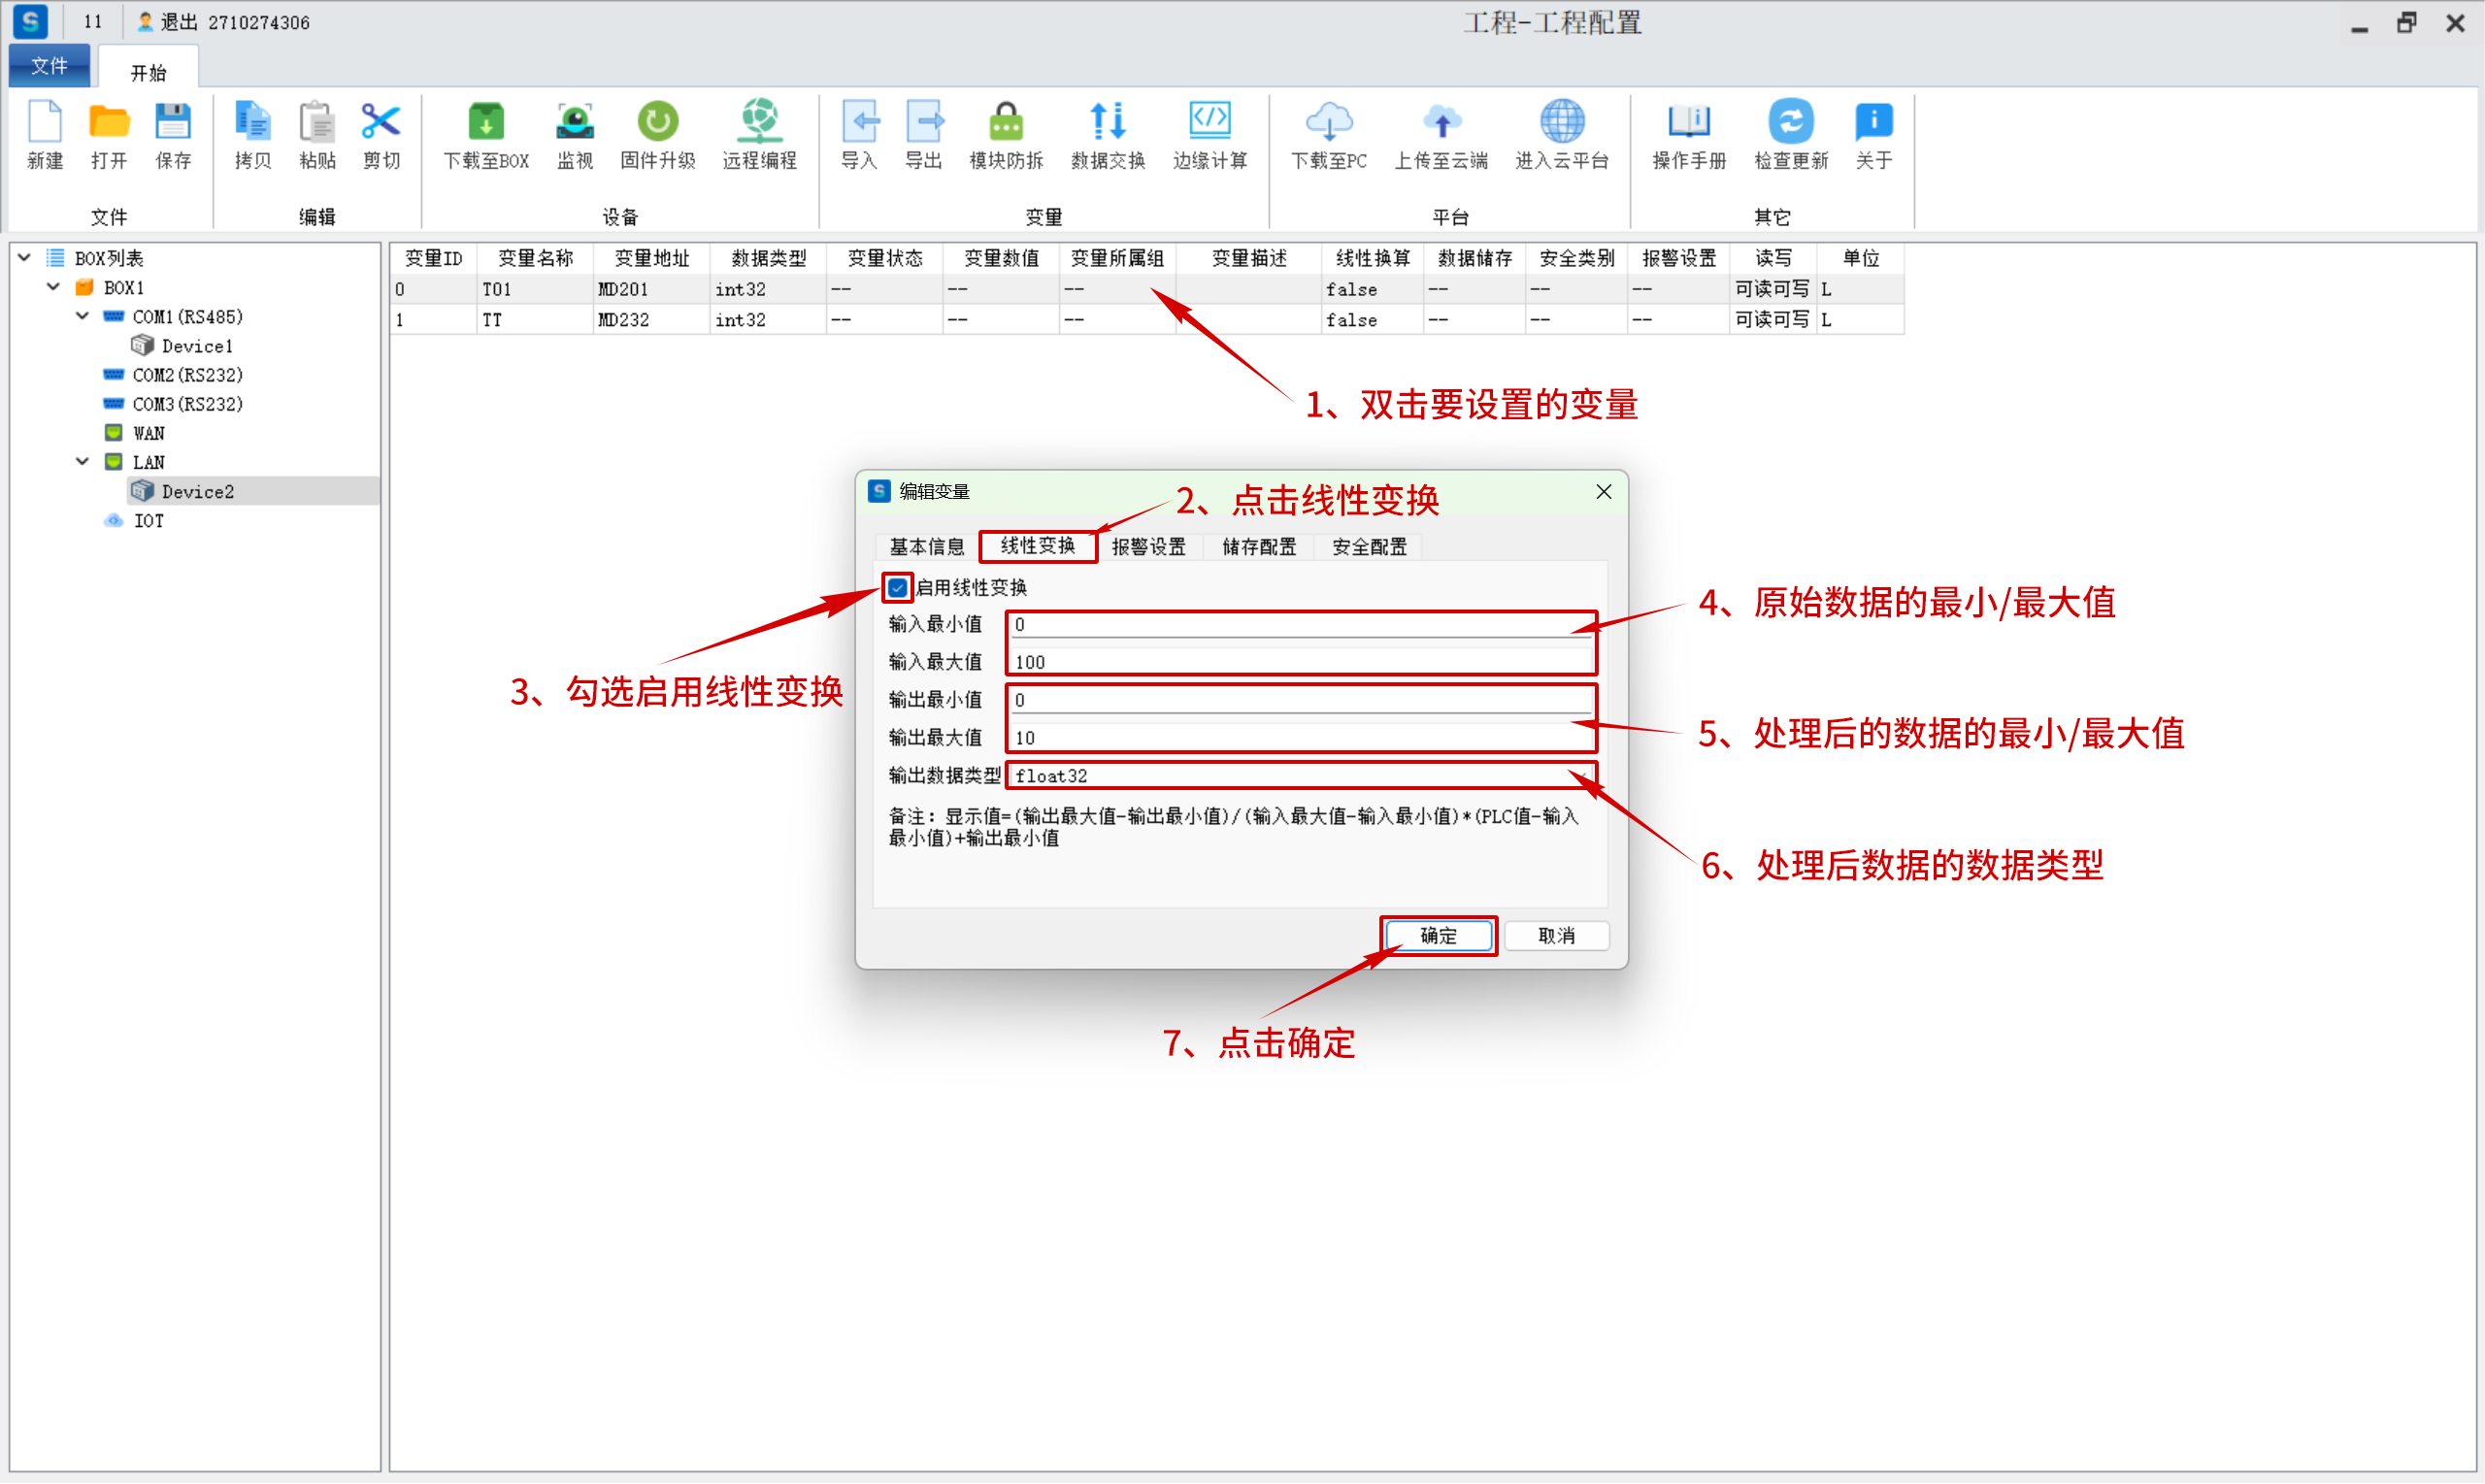2485x1484 pixels.
Task: Click the 取消 button
Action: tap(1556, 936)
